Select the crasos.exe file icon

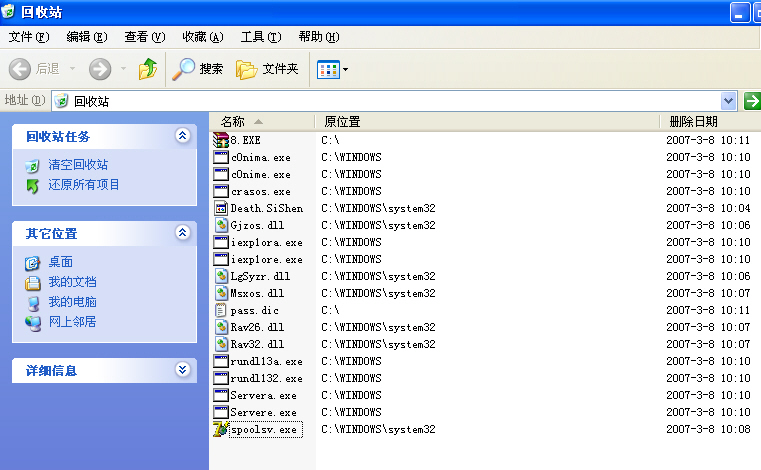[x=221, y=191]
